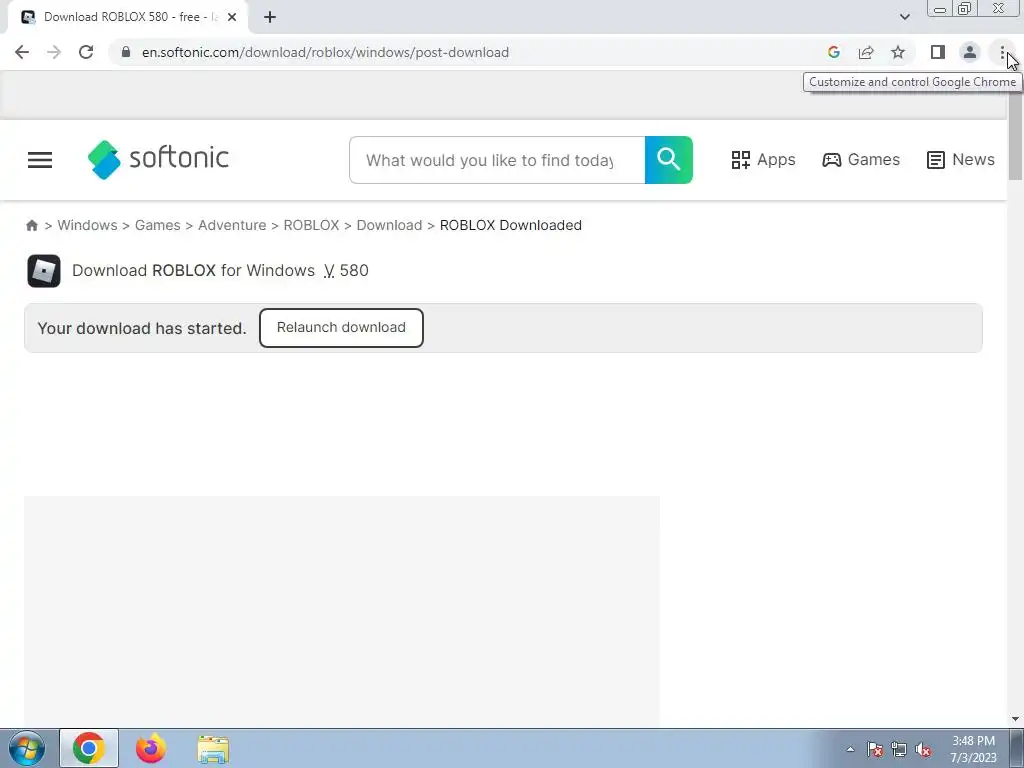The image size is (1024, 768).
Task: Show hidden system tray icons
Action: click(x=850, y=749)
